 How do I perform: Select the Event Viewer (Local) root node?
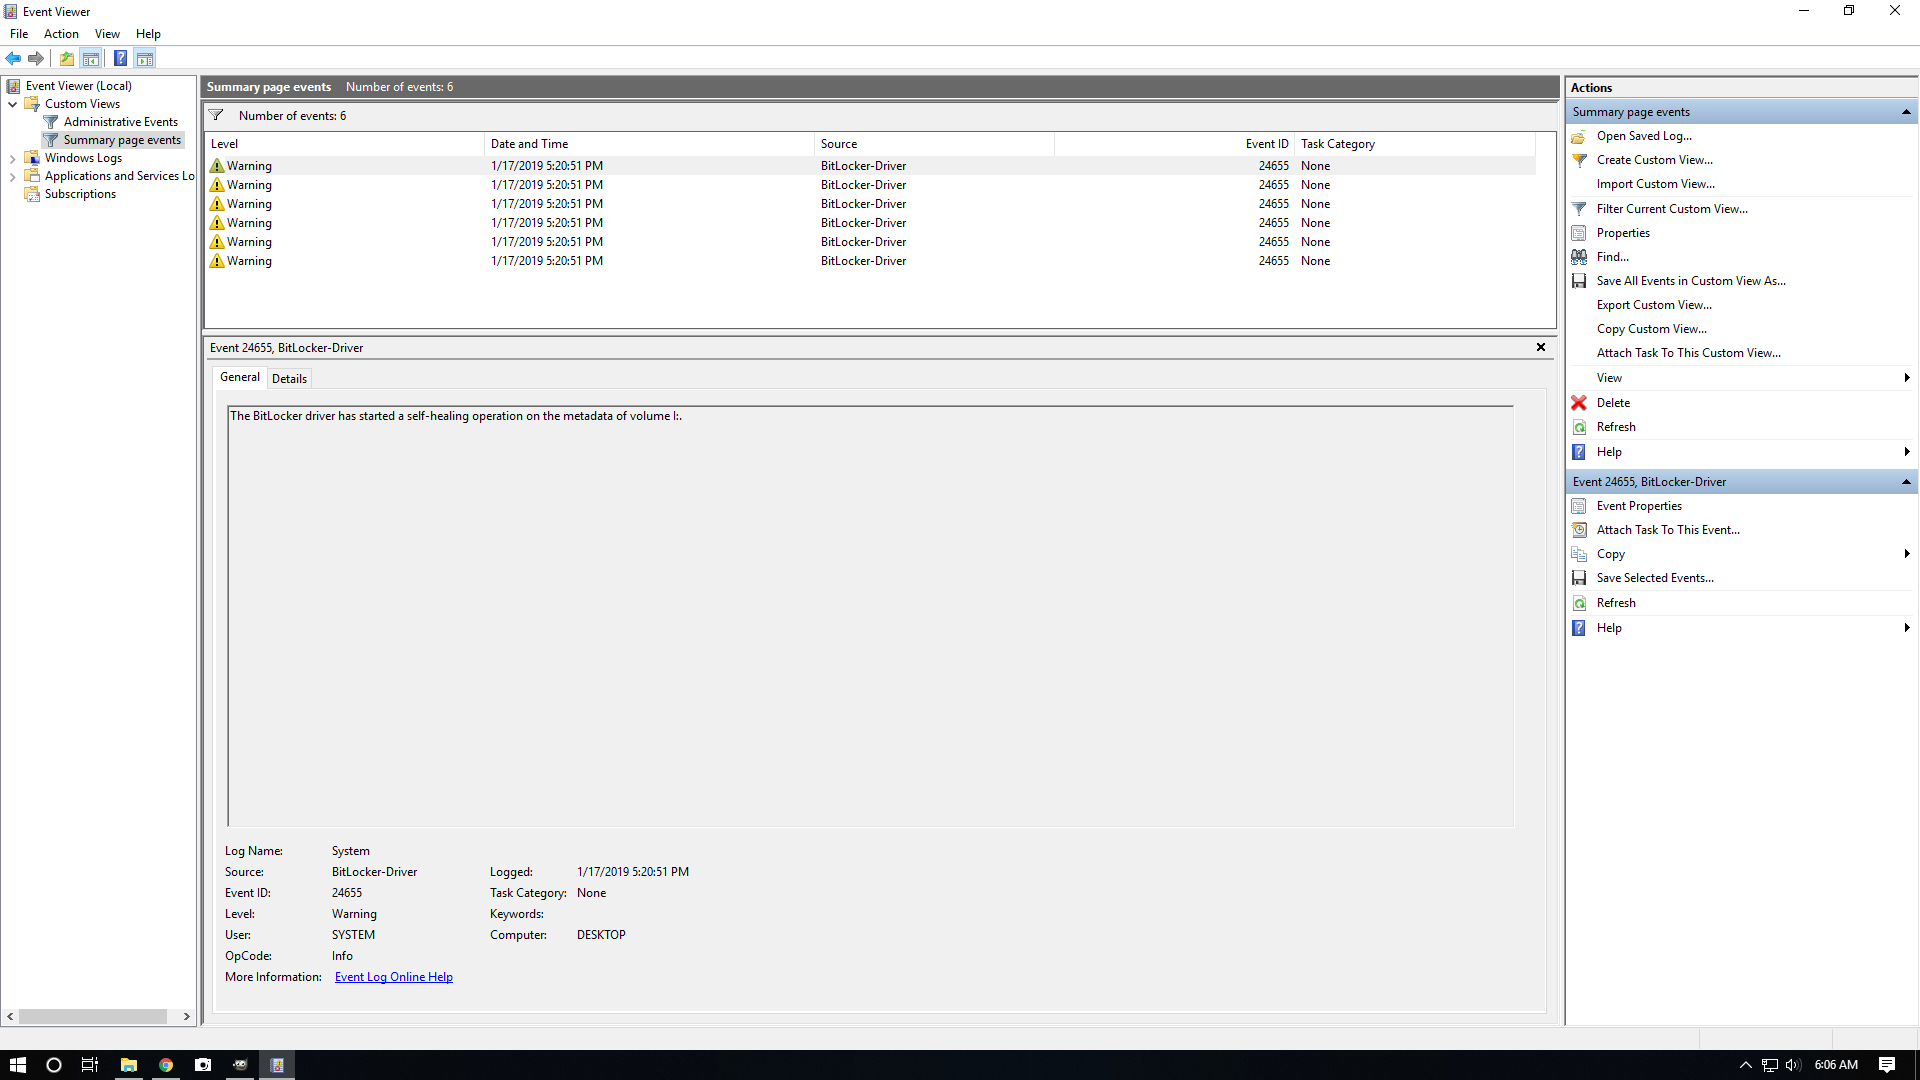(x=78, y=86)
